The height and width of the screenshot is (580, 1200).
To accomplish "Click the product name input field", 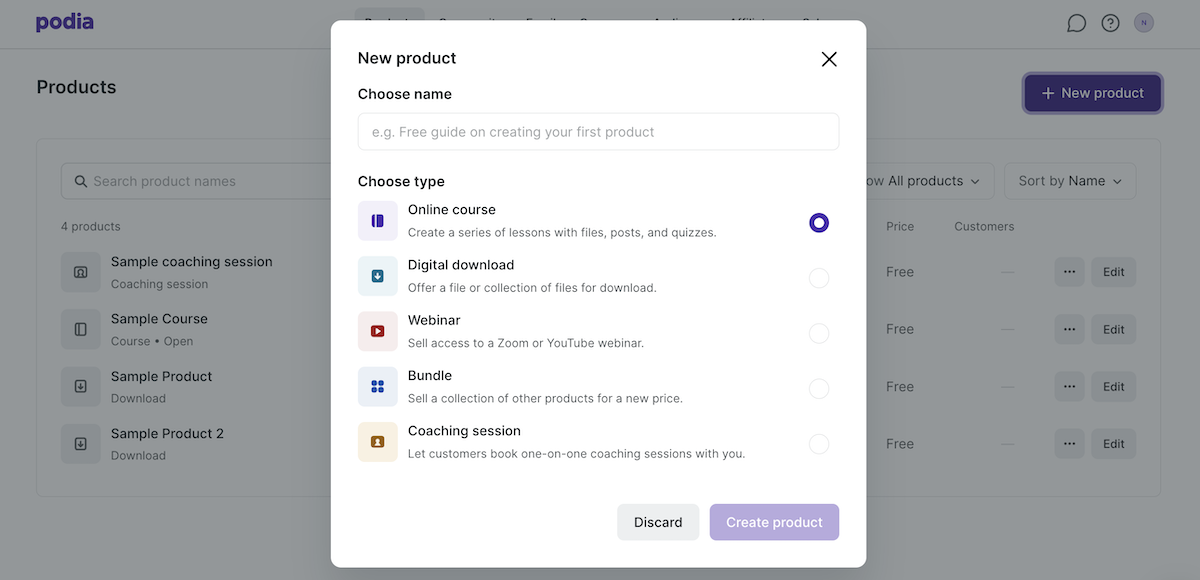I will (598, 132).
